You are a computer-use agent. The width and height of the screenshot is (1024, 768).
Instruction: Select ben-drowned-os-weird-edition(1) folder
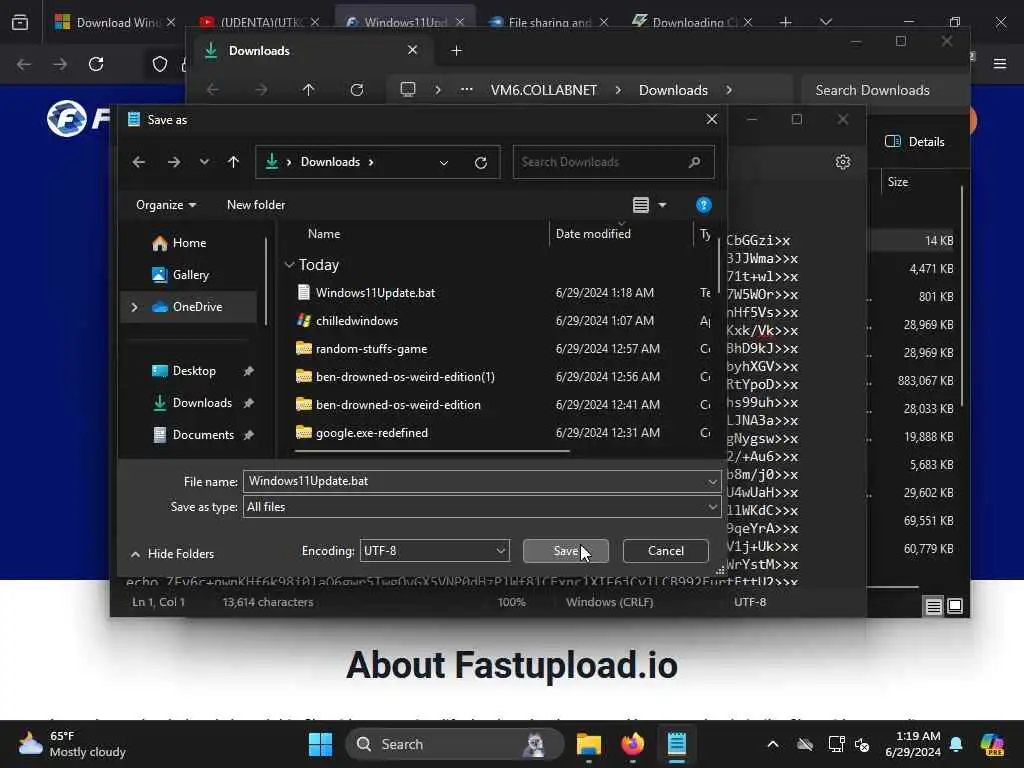[x=405, y=377]
